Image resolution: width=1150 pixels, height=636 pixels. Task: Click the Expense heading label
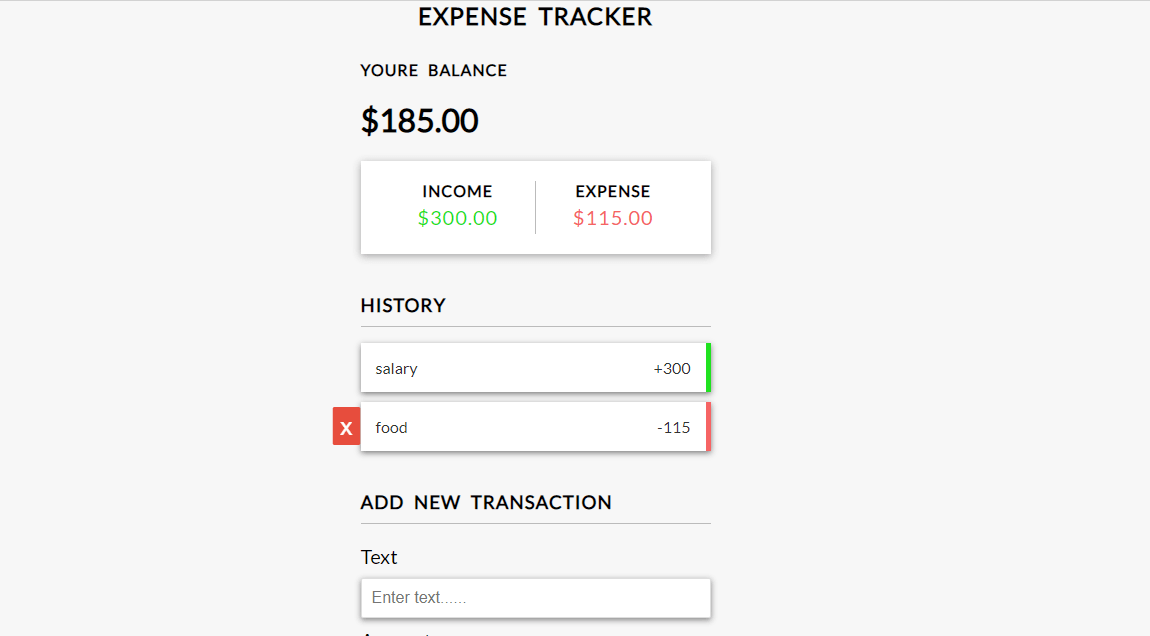click(x=613, y=191)
